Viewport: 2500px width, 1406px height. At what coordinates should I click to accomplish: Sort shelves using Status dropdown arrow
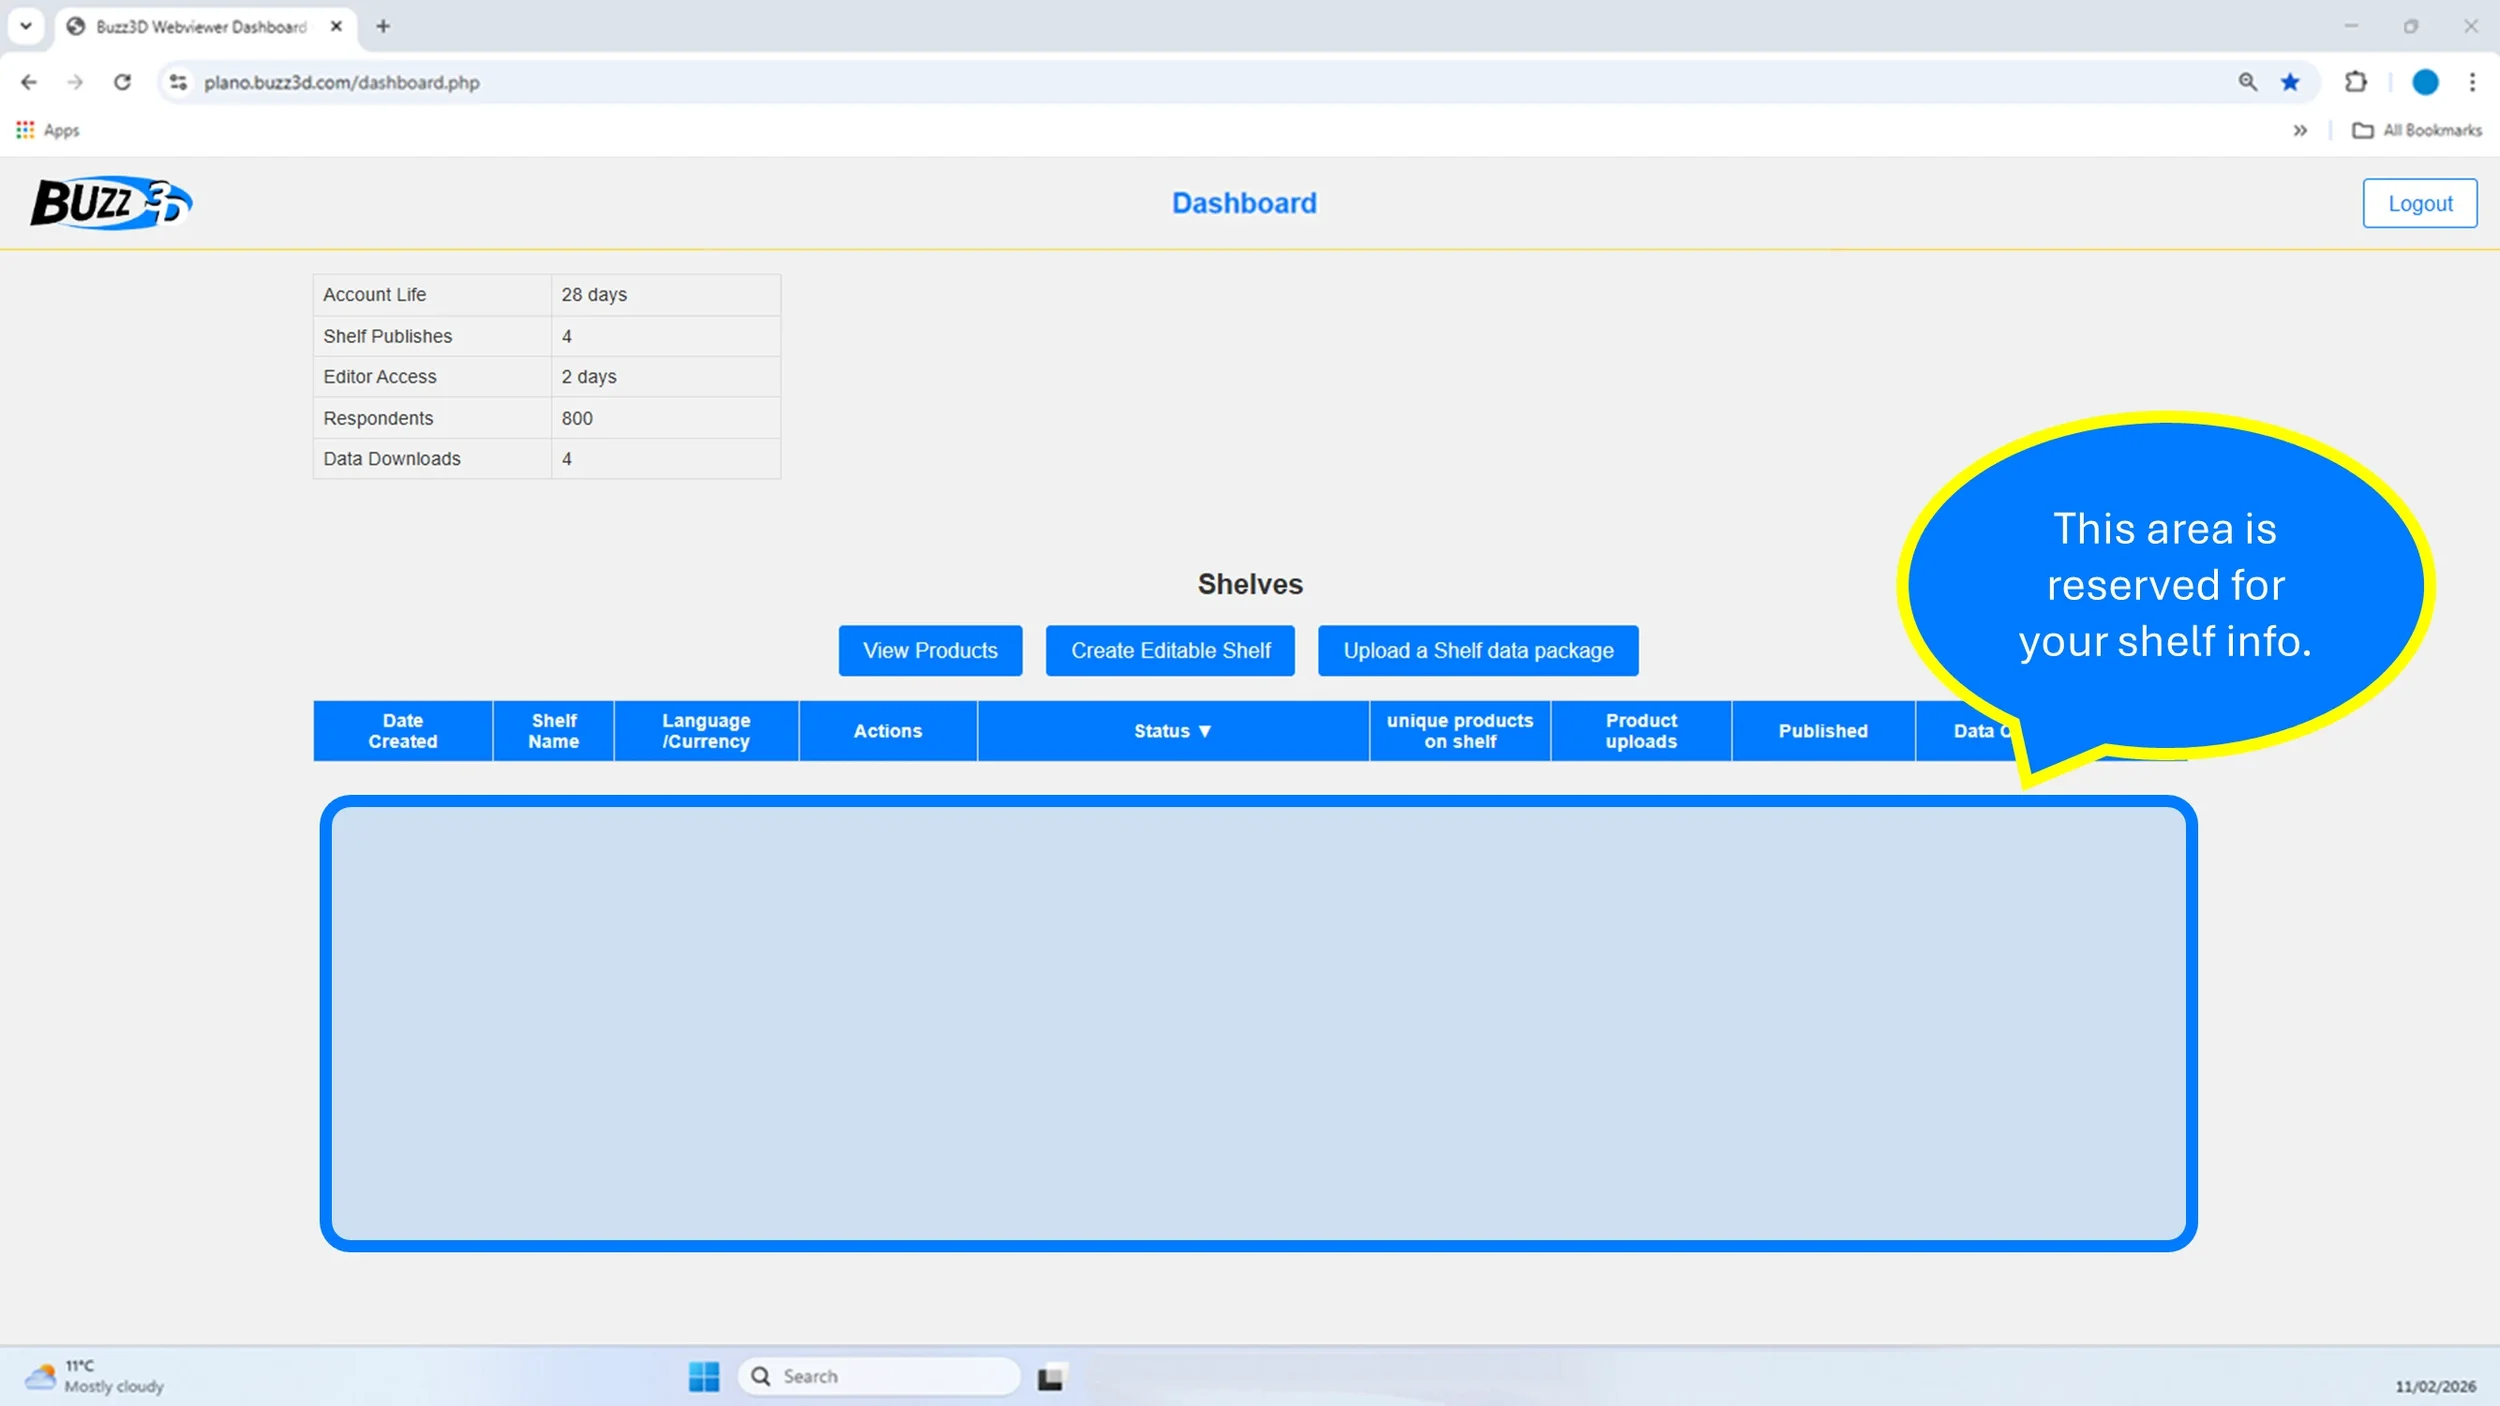(1205, 731)
